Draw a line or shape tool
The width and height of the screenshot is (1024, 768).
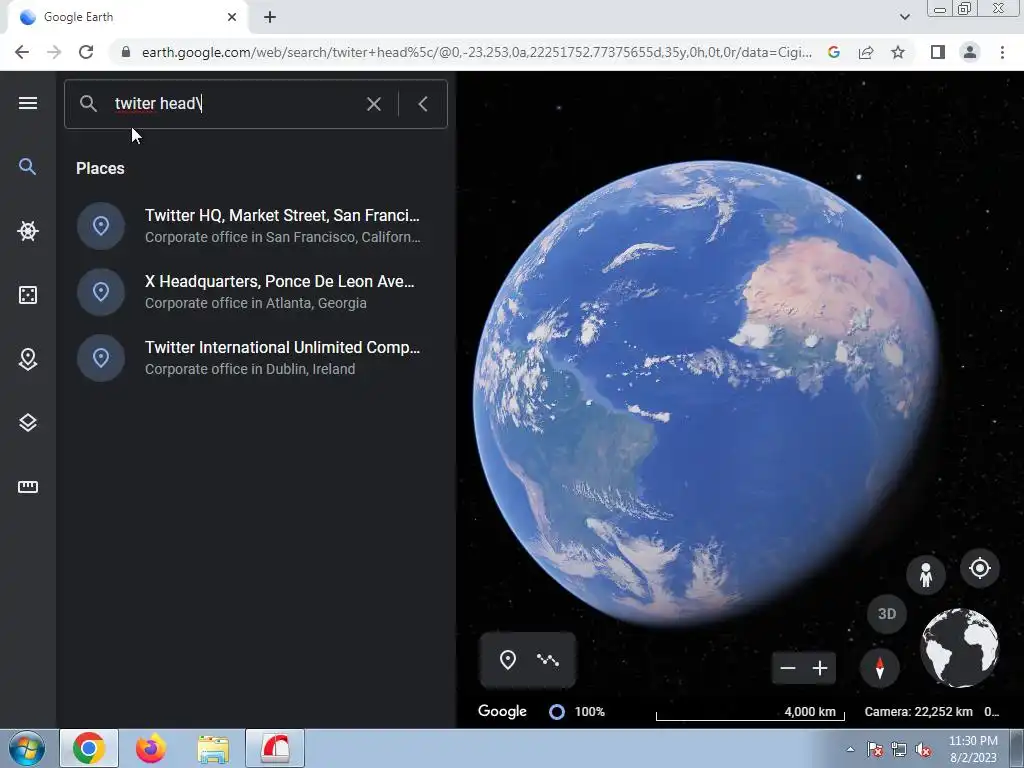click(548, 660)
